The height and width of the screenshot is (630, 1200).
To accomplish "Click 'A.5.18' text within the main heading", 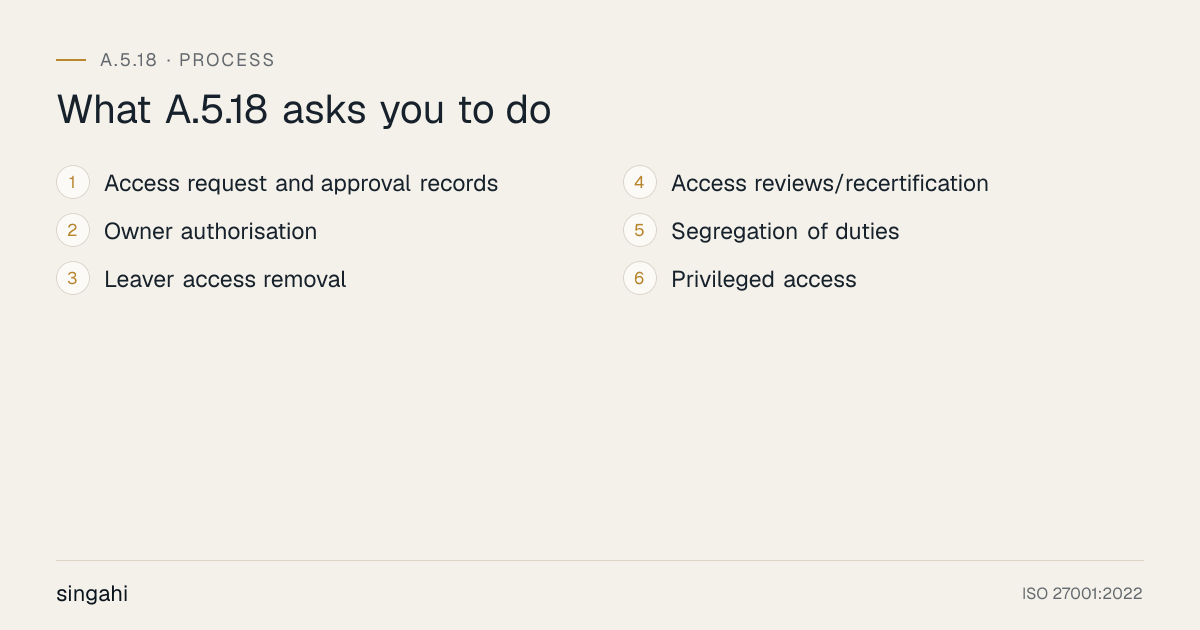I will pos(216,110).
